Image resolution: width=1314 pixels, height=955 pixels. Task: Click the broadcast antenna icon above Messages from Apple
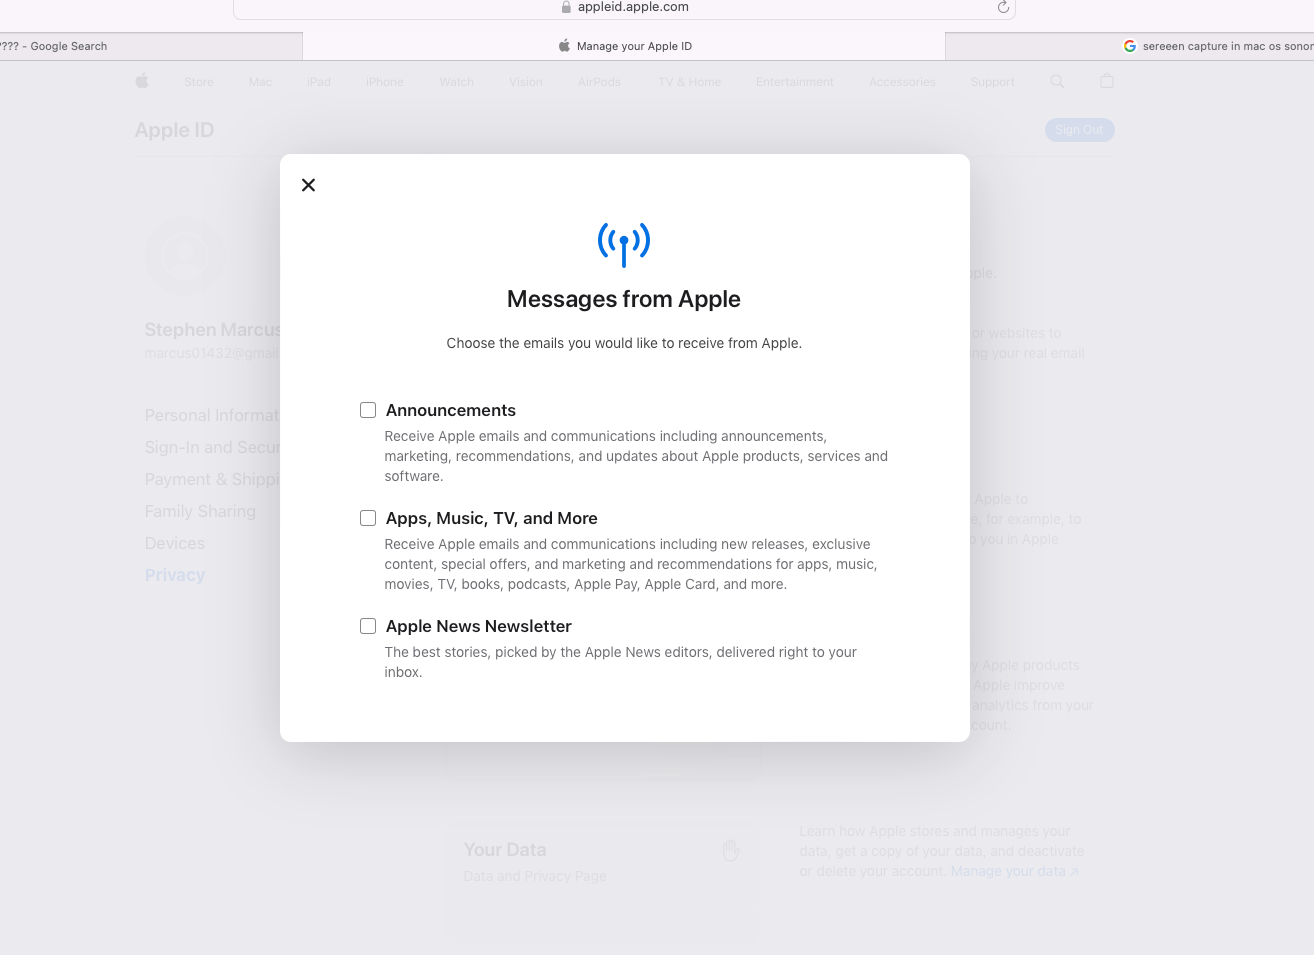[623, 243]
